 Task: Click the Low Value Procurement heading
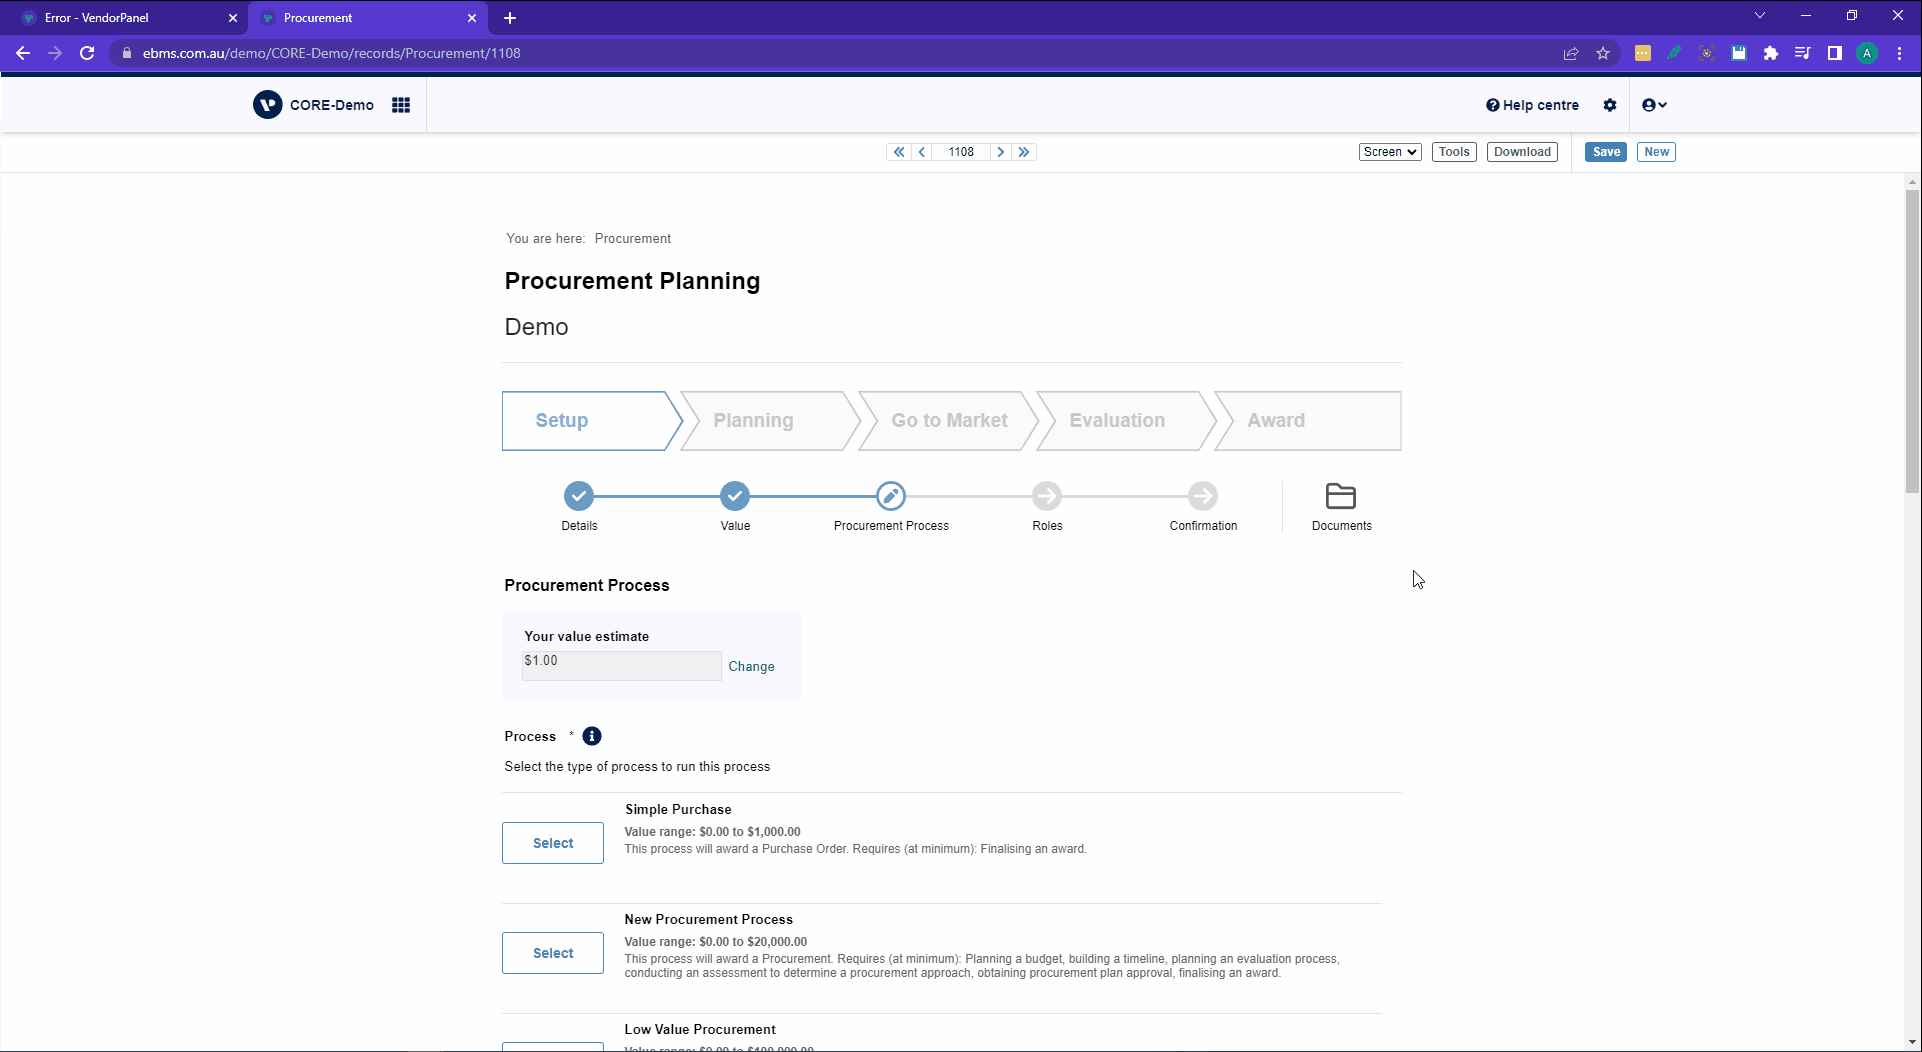point(700,1029)
